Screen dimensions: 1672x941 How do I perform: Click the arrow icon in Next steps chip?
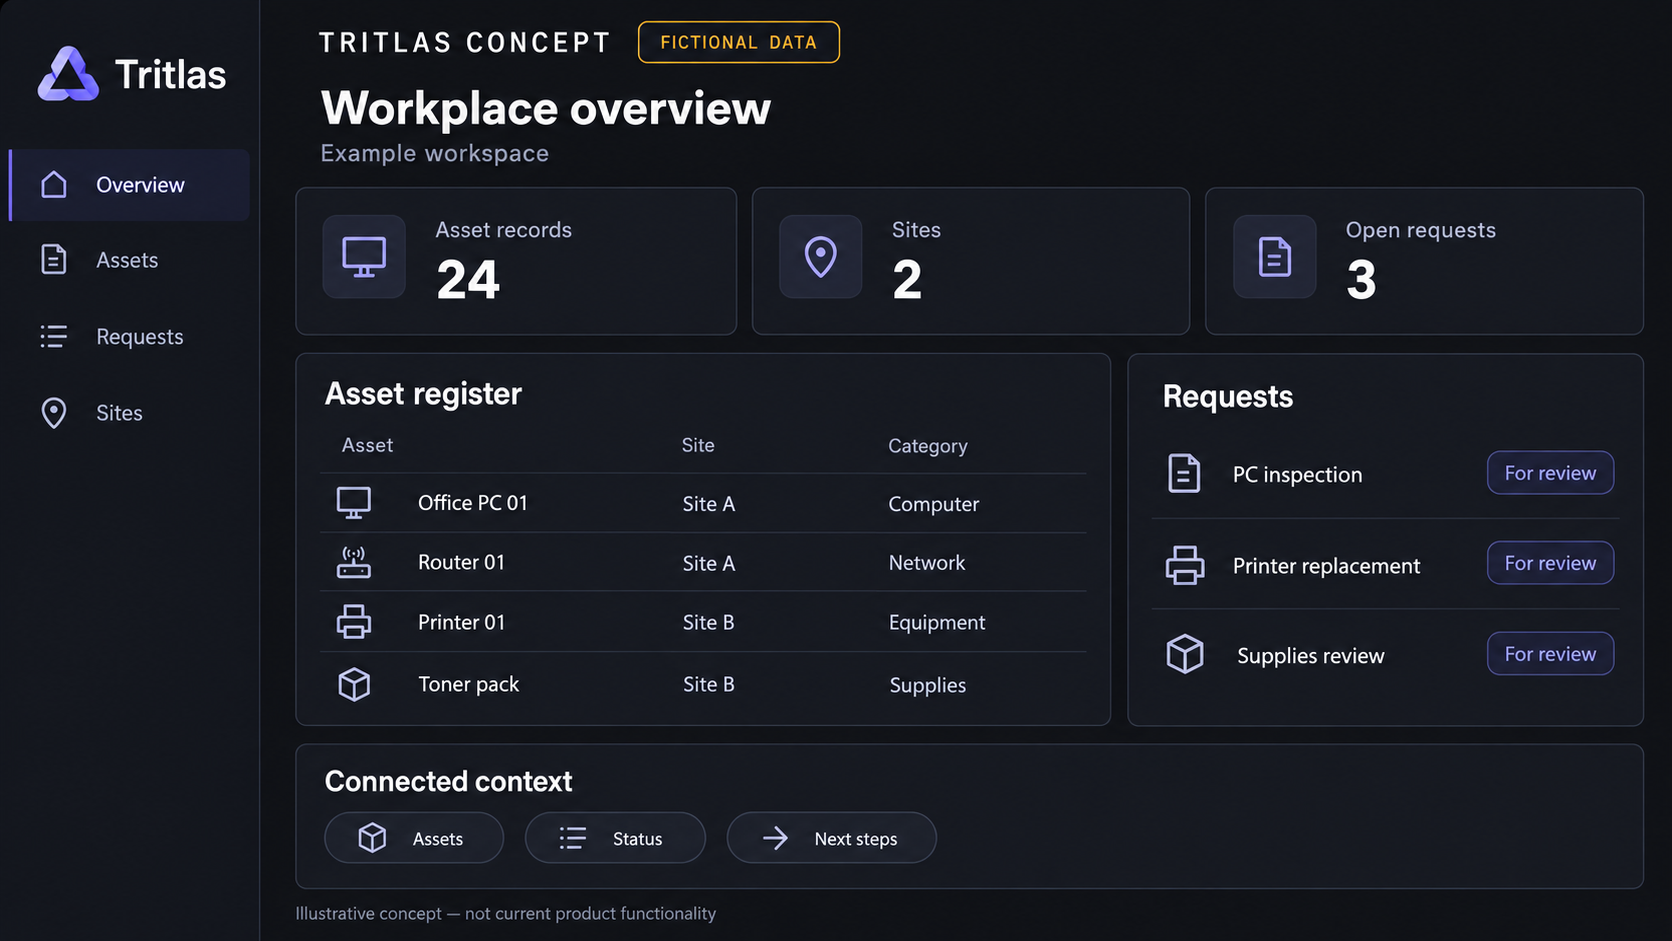click(x=775, y=838)
